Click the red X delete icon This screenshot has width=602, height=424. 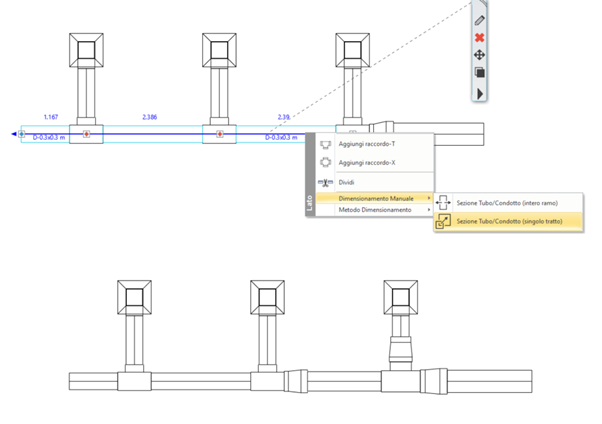[x=480, y=37]
